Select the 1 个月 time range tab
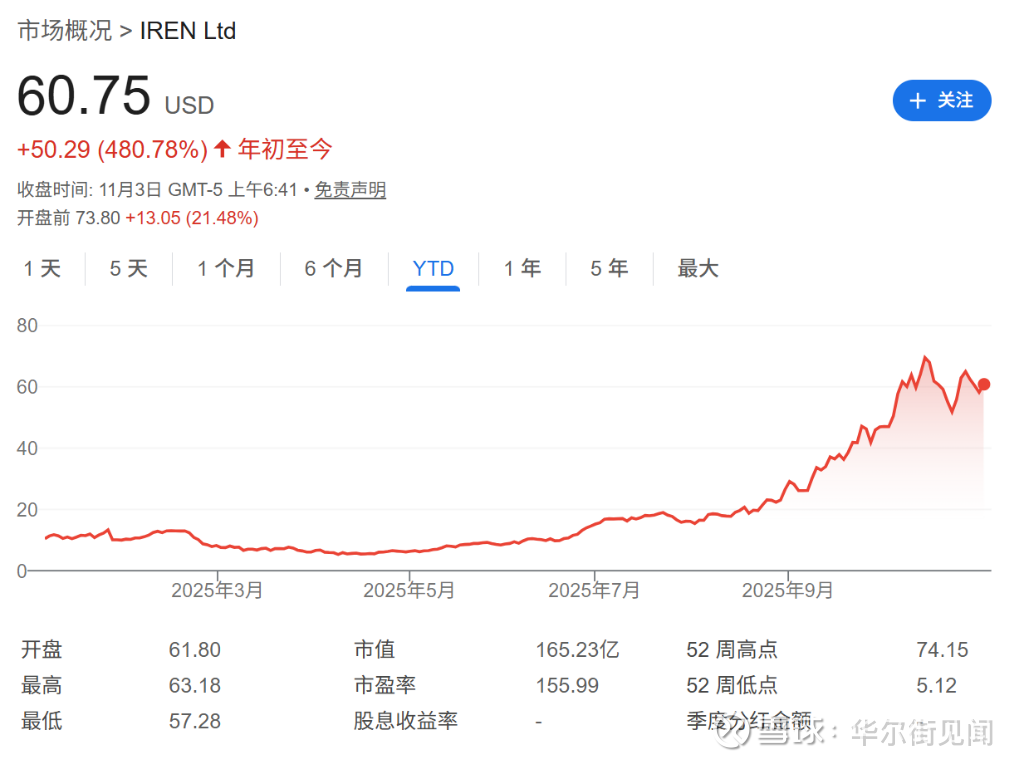1024x764 pixels. pos(226,268)
